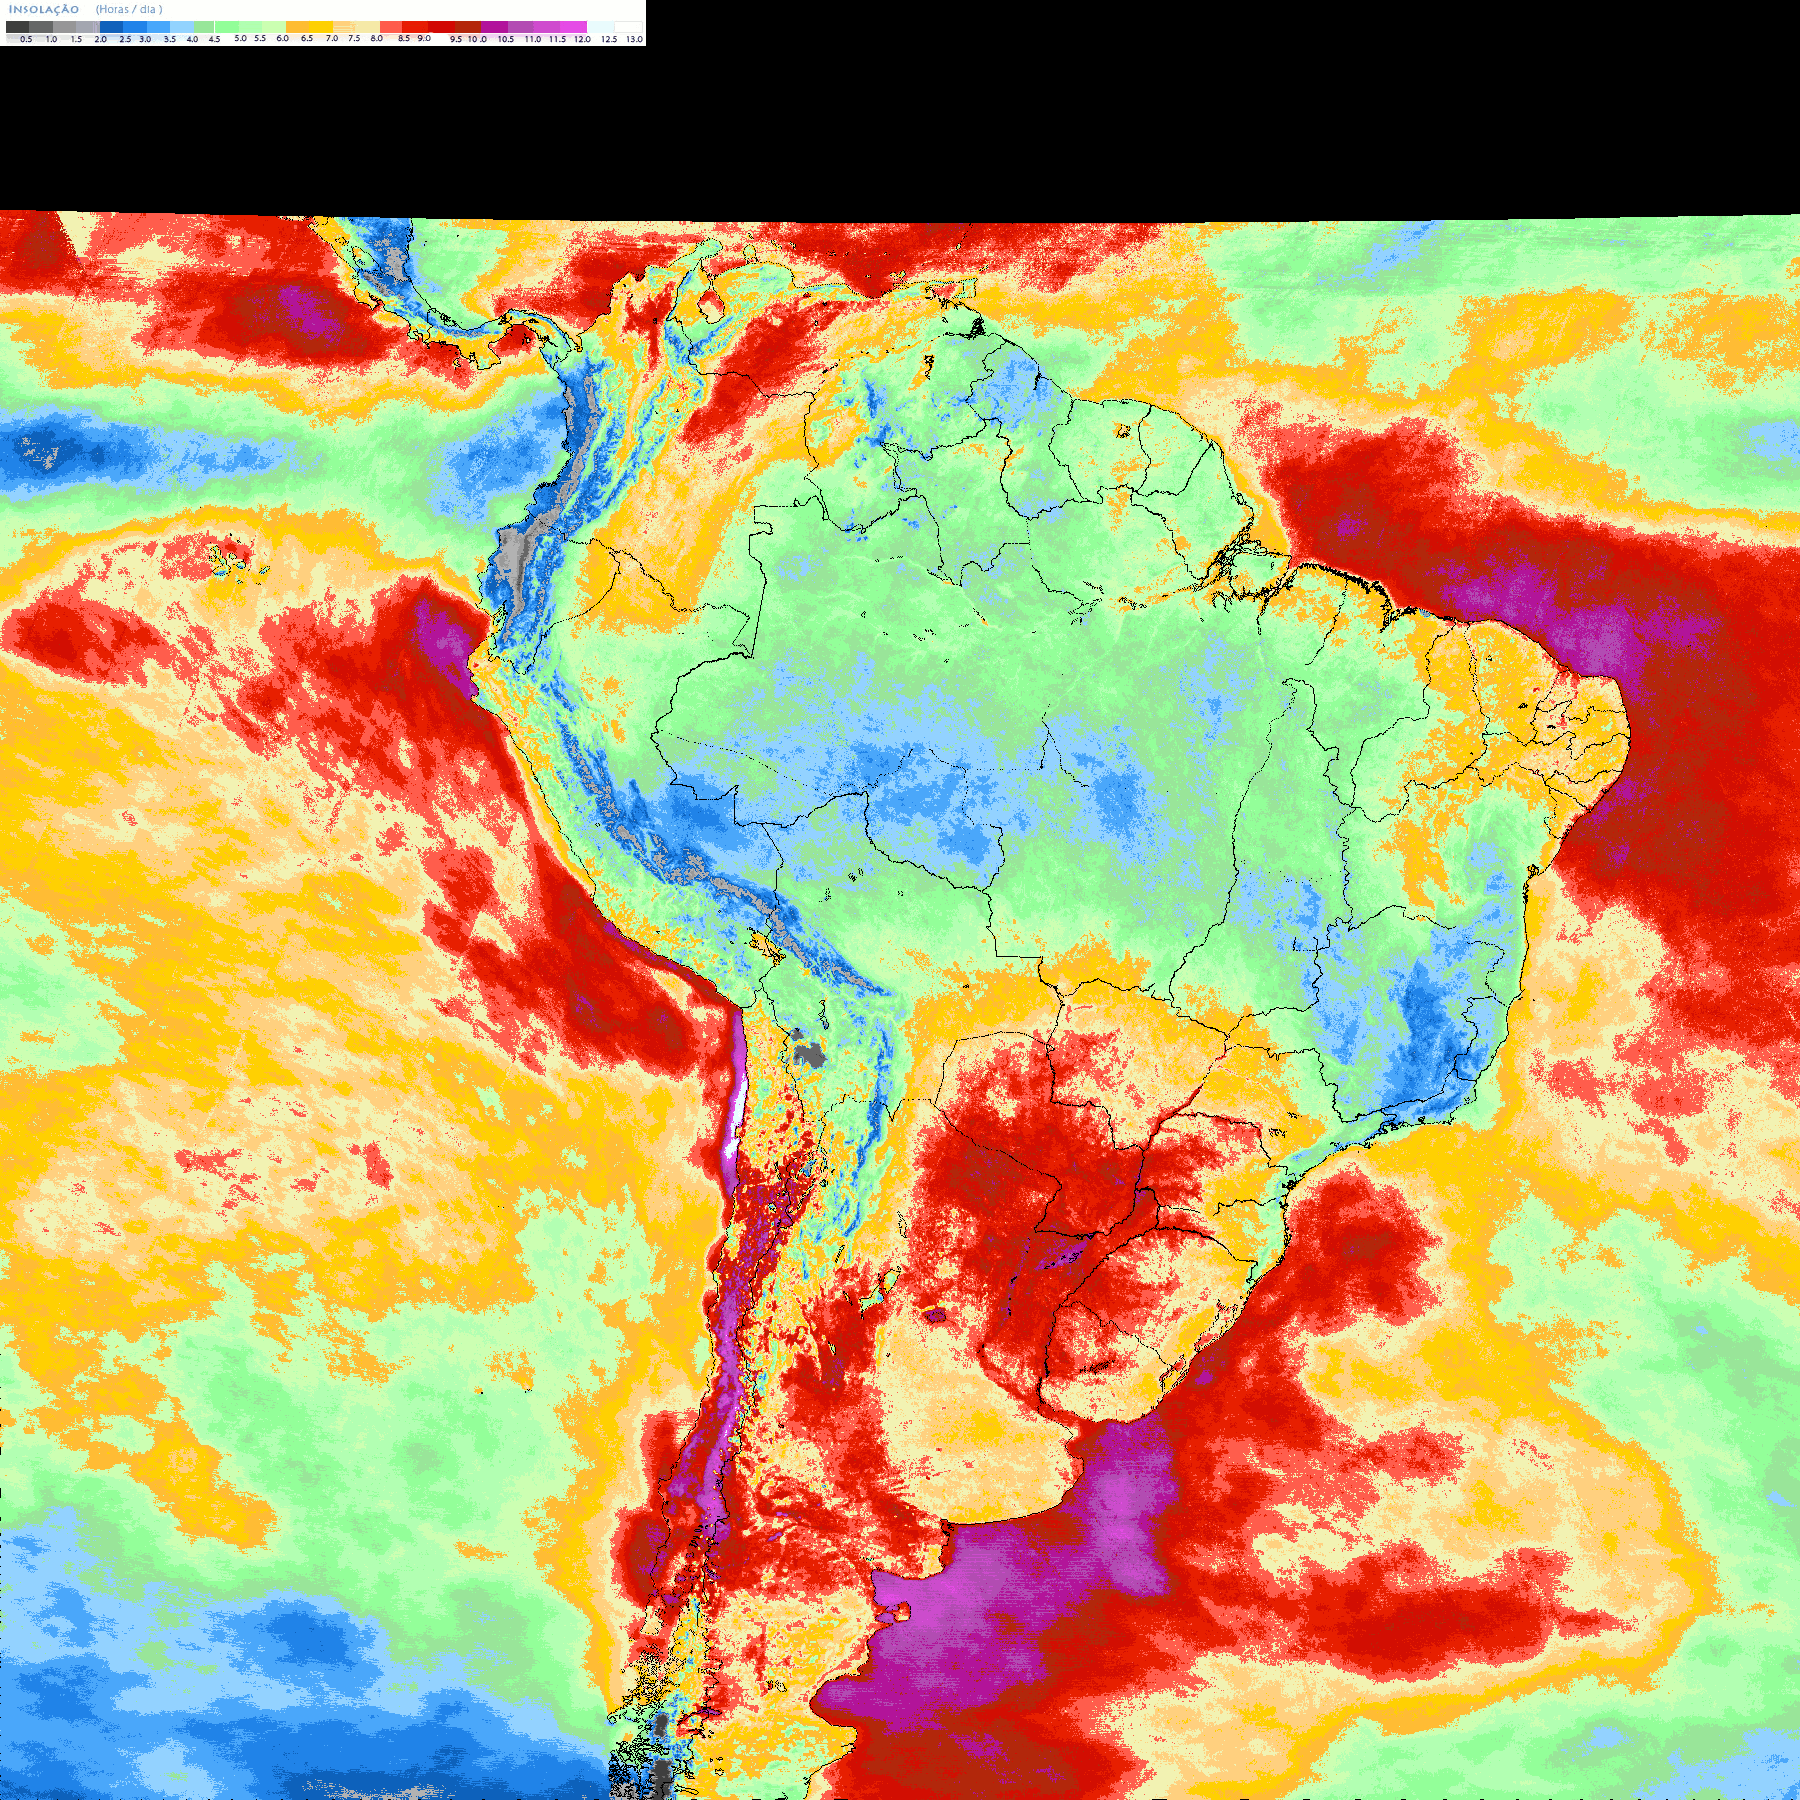Pick the white swatch above 13.0
Screen dimensions: 1800x1800
628,27
